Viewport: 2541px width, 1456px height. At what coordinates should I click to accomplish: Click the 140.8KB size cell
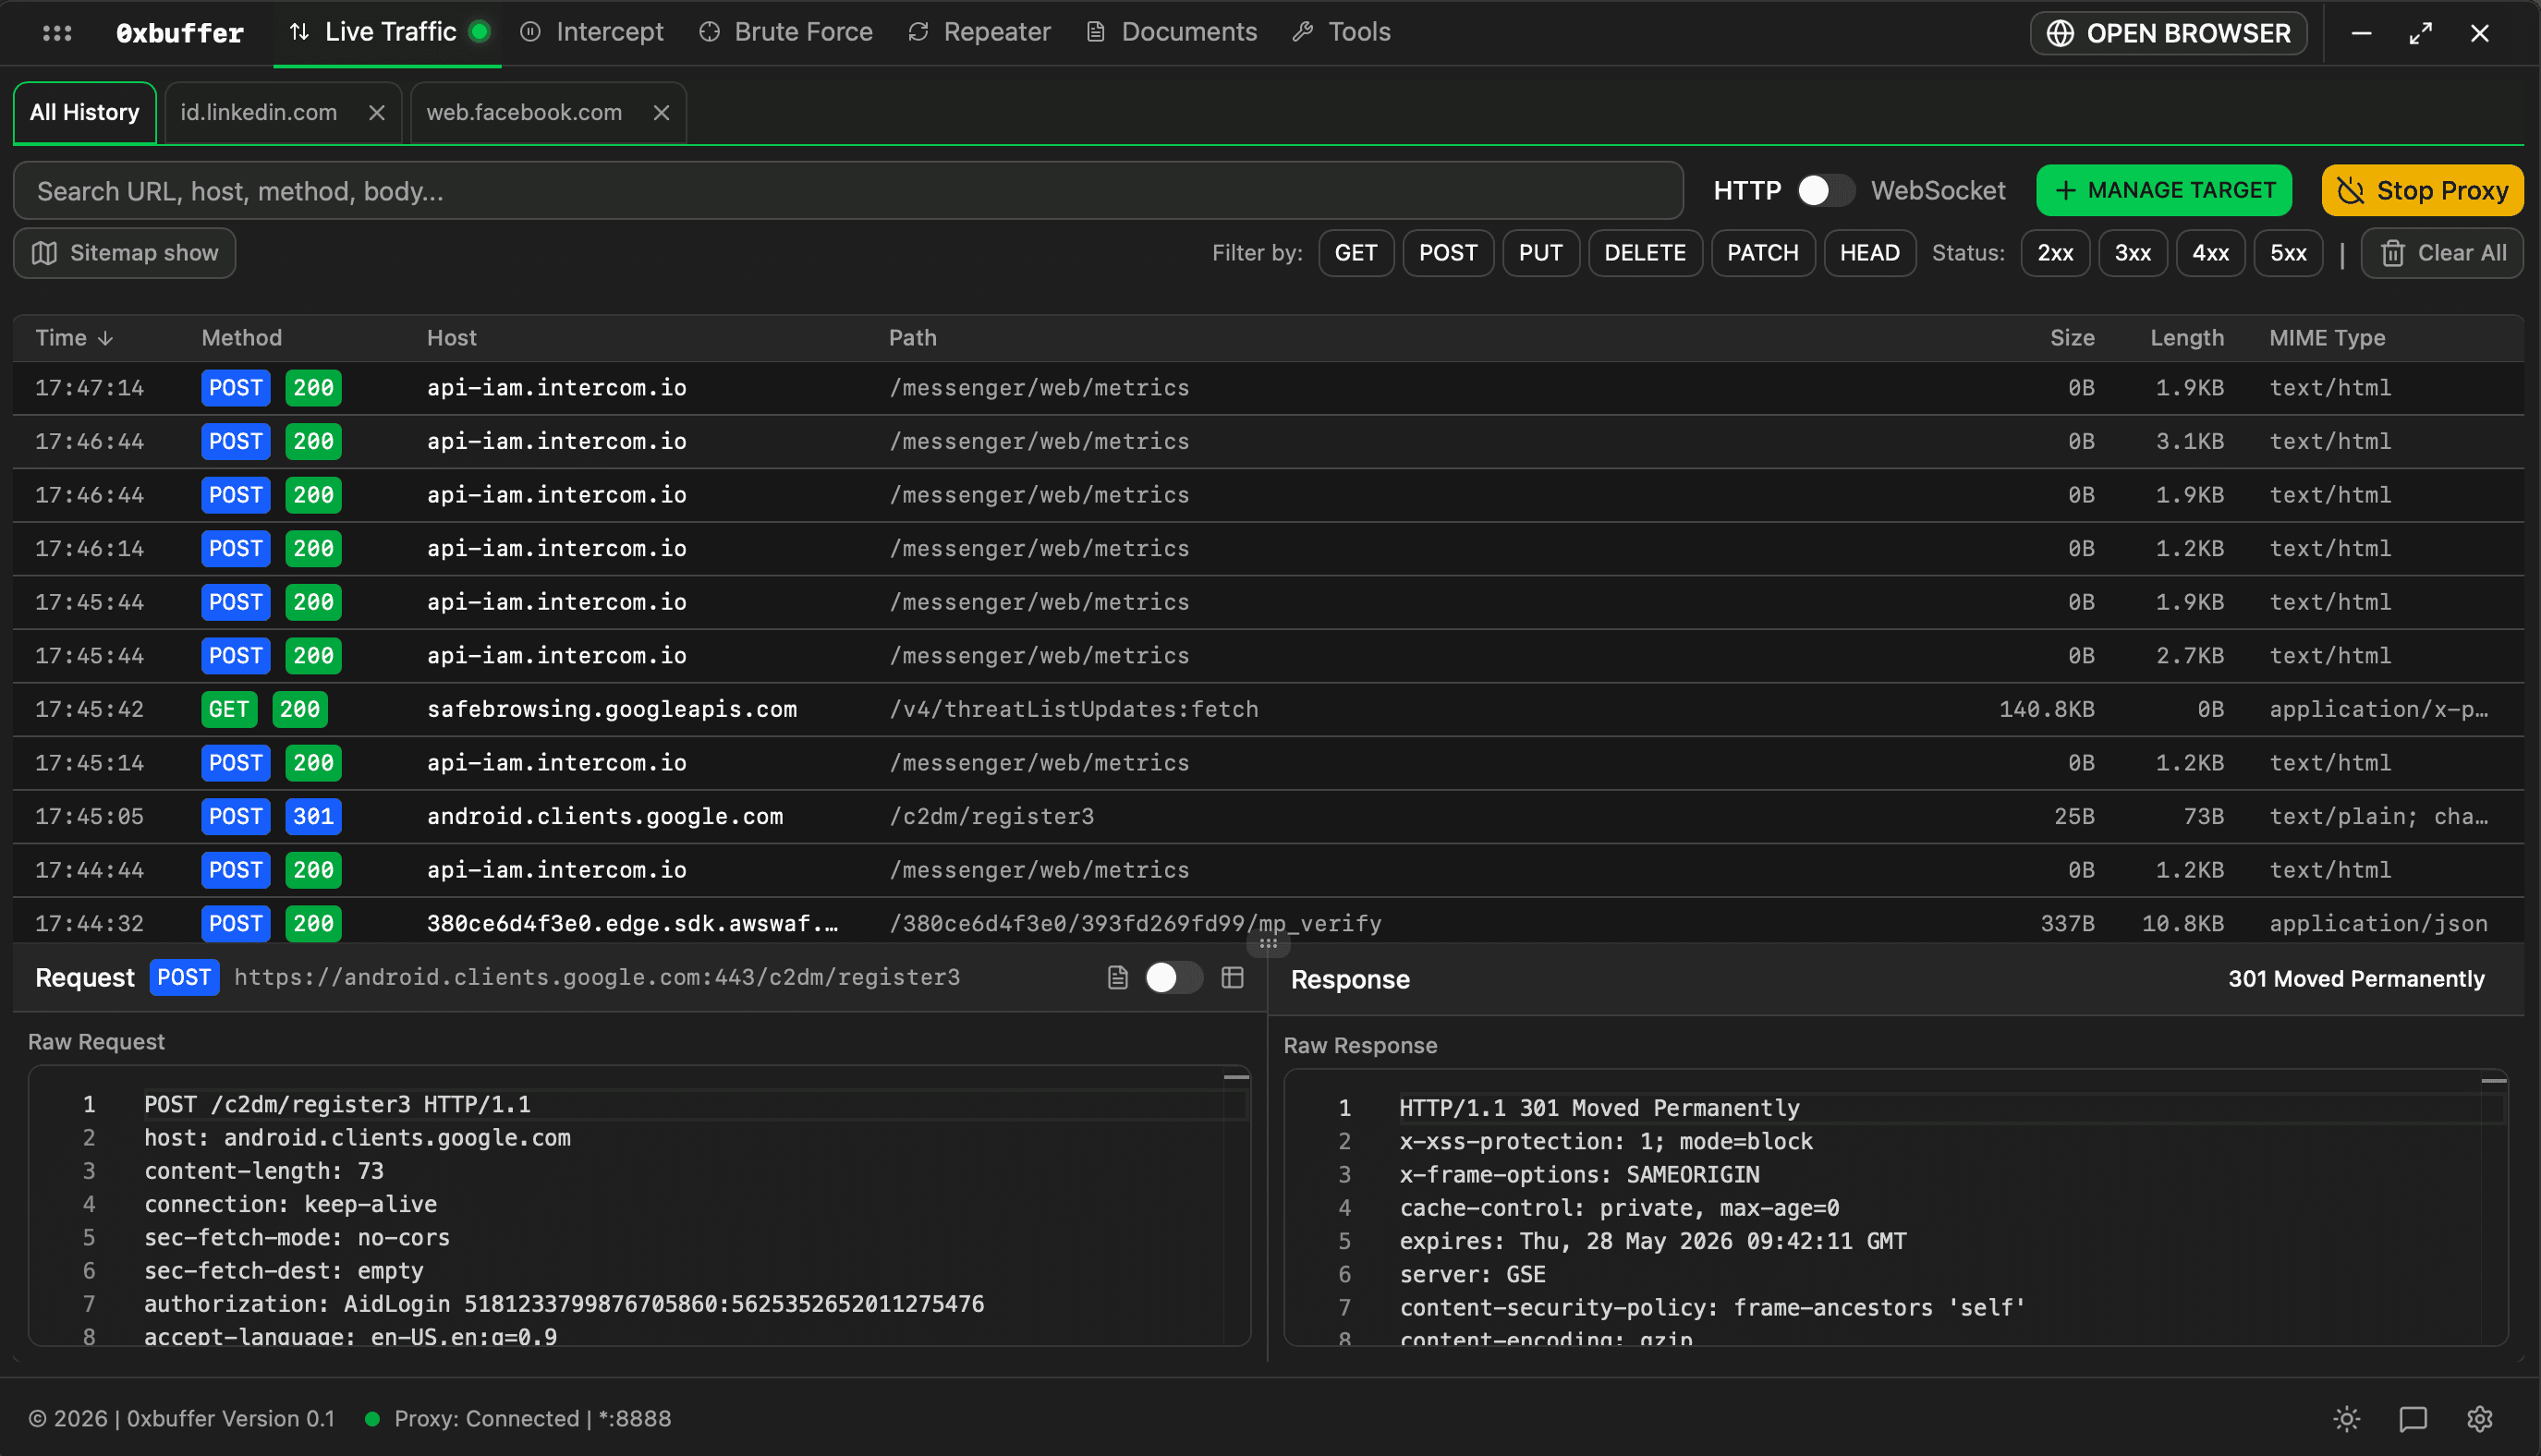tap(2046, 710)
